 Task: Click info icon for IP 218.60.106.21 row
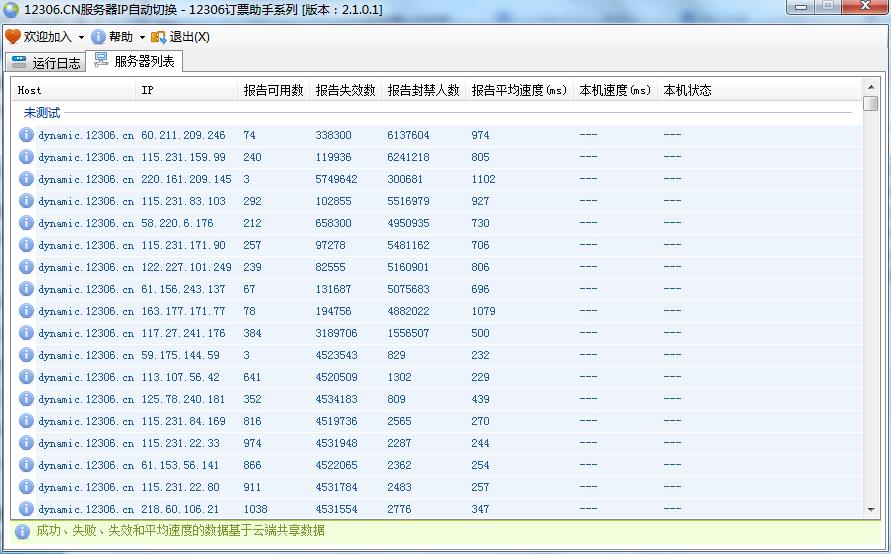tap(27, 509)
